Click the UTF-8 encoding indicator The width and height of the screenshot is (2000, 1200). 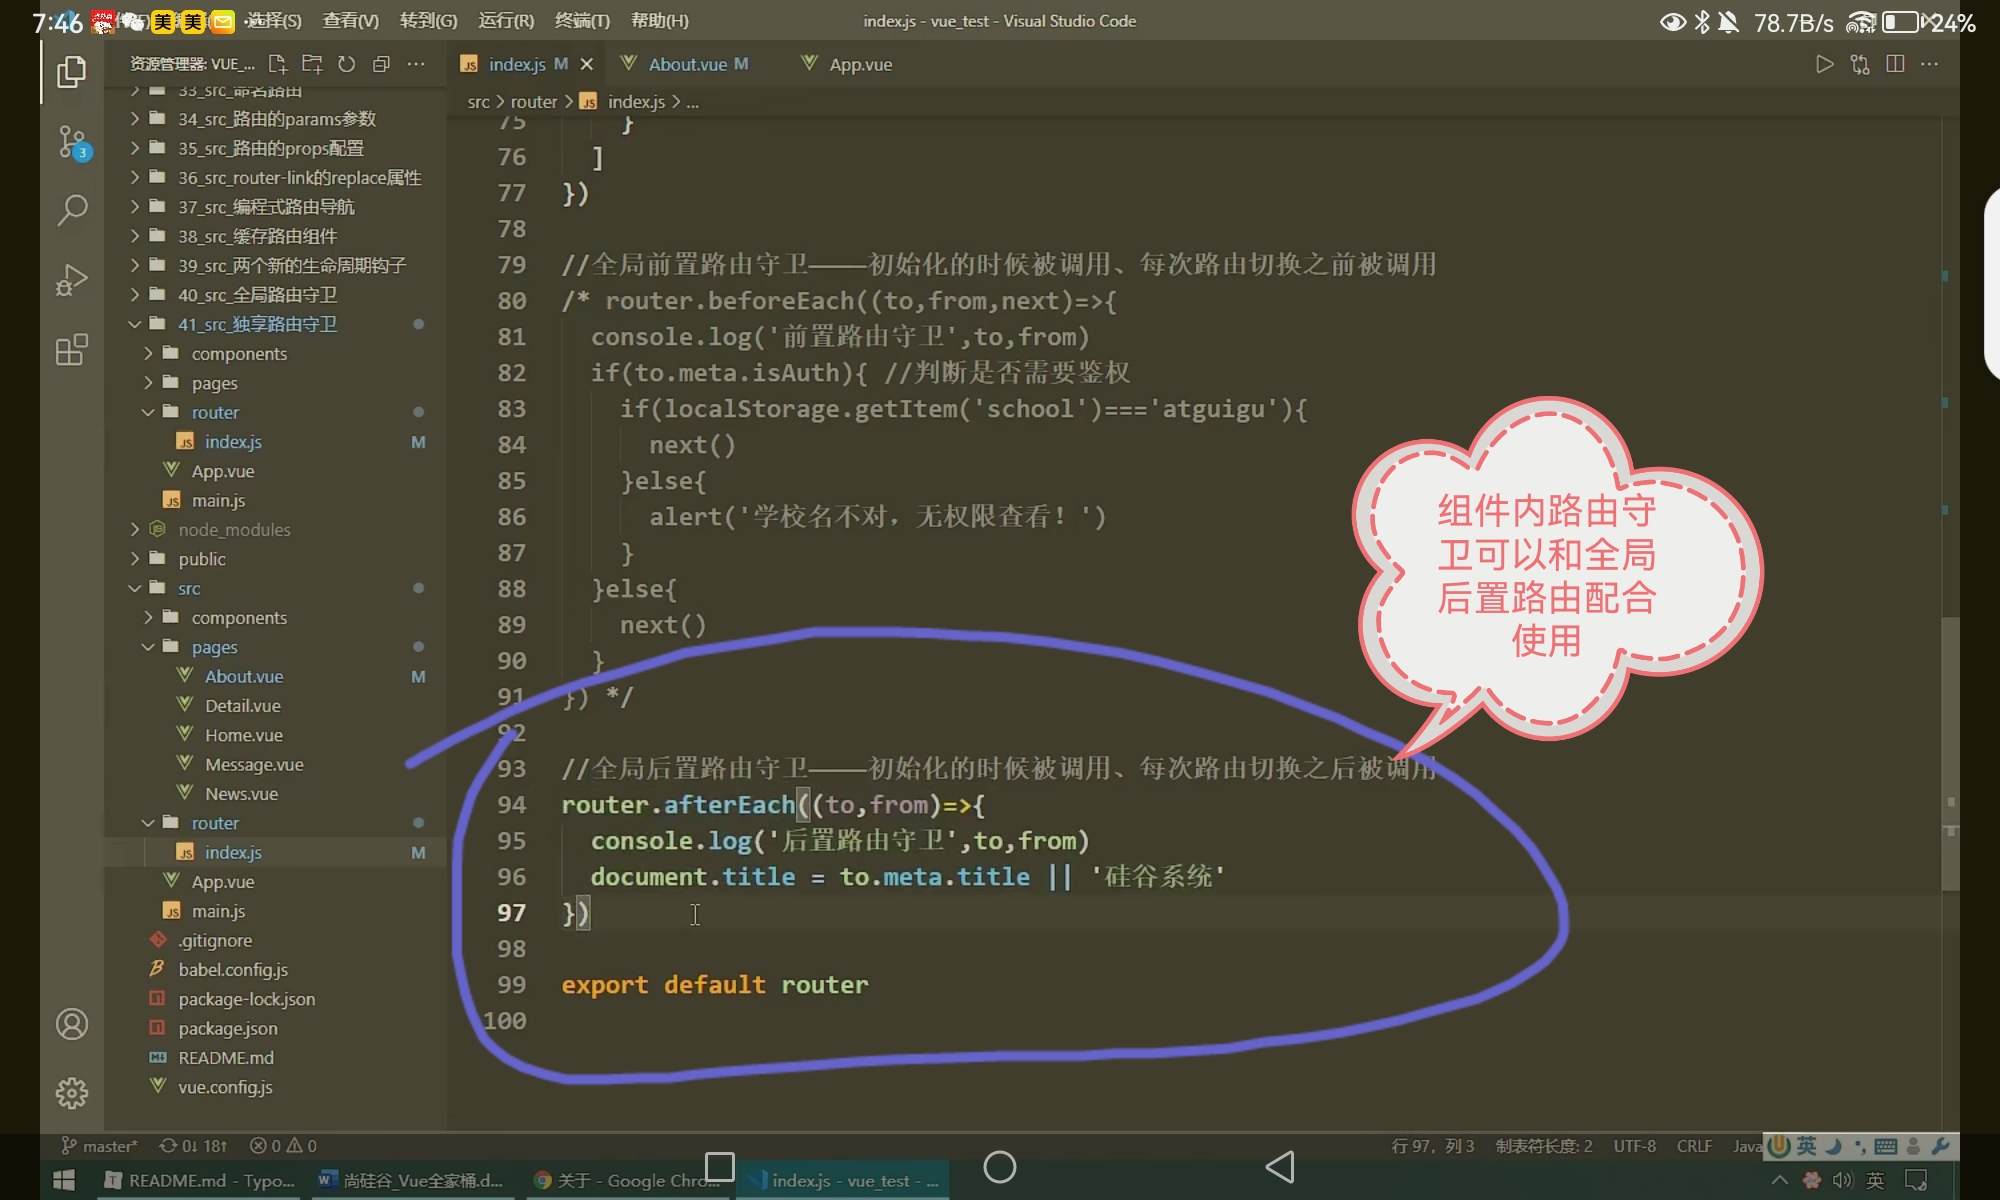click(x=1634, y=1146)
